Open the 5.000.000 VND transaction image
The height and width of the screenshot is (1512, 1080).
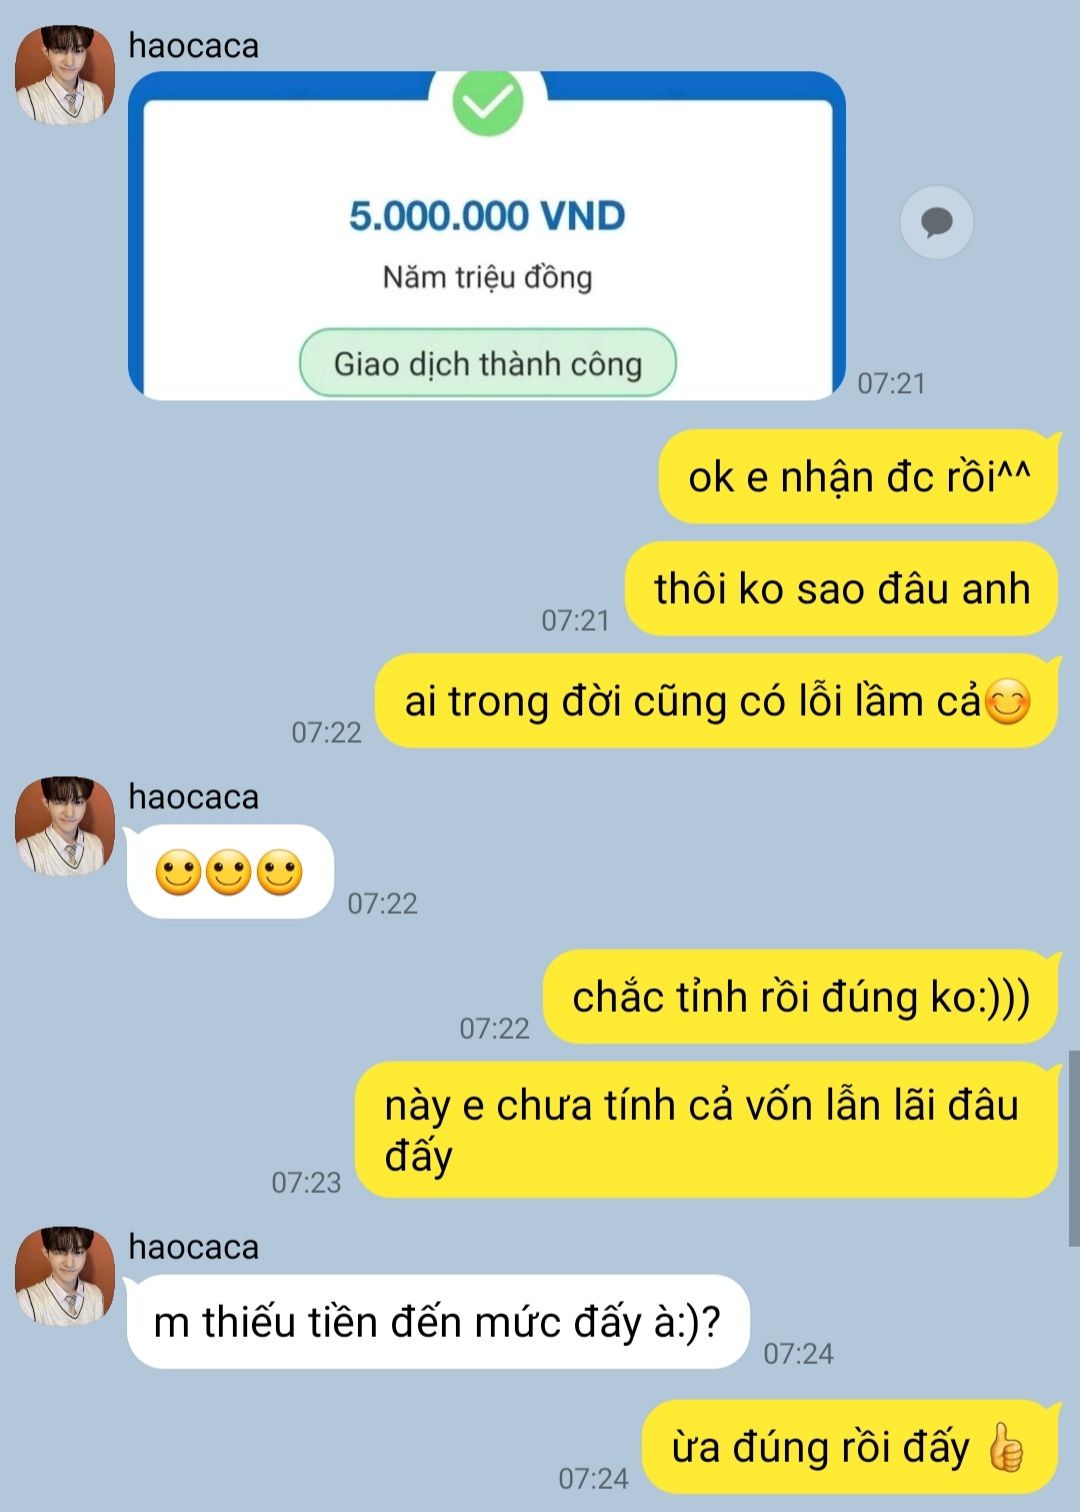pos(487,236)
